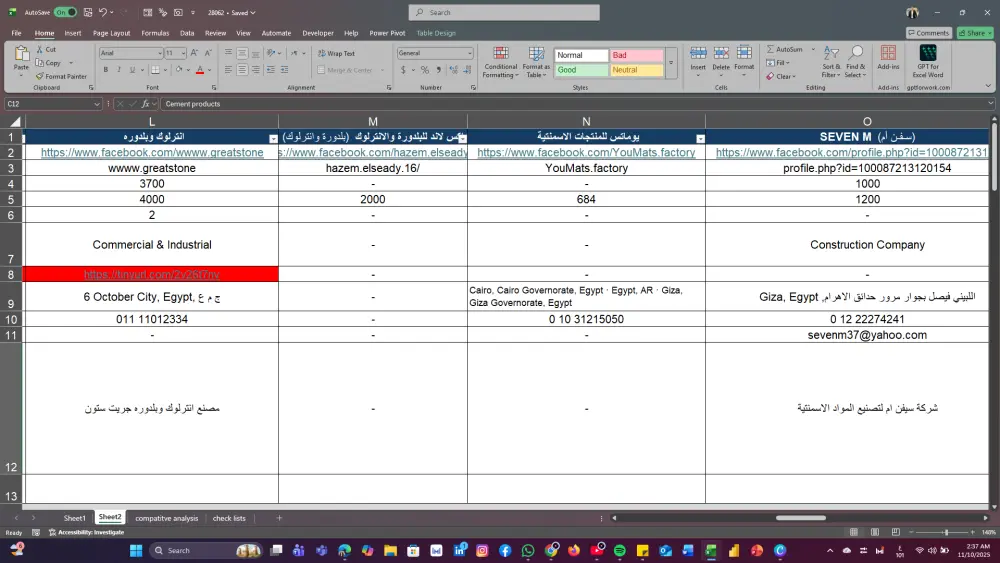Open the Table Design tab

tap(436, 33)
